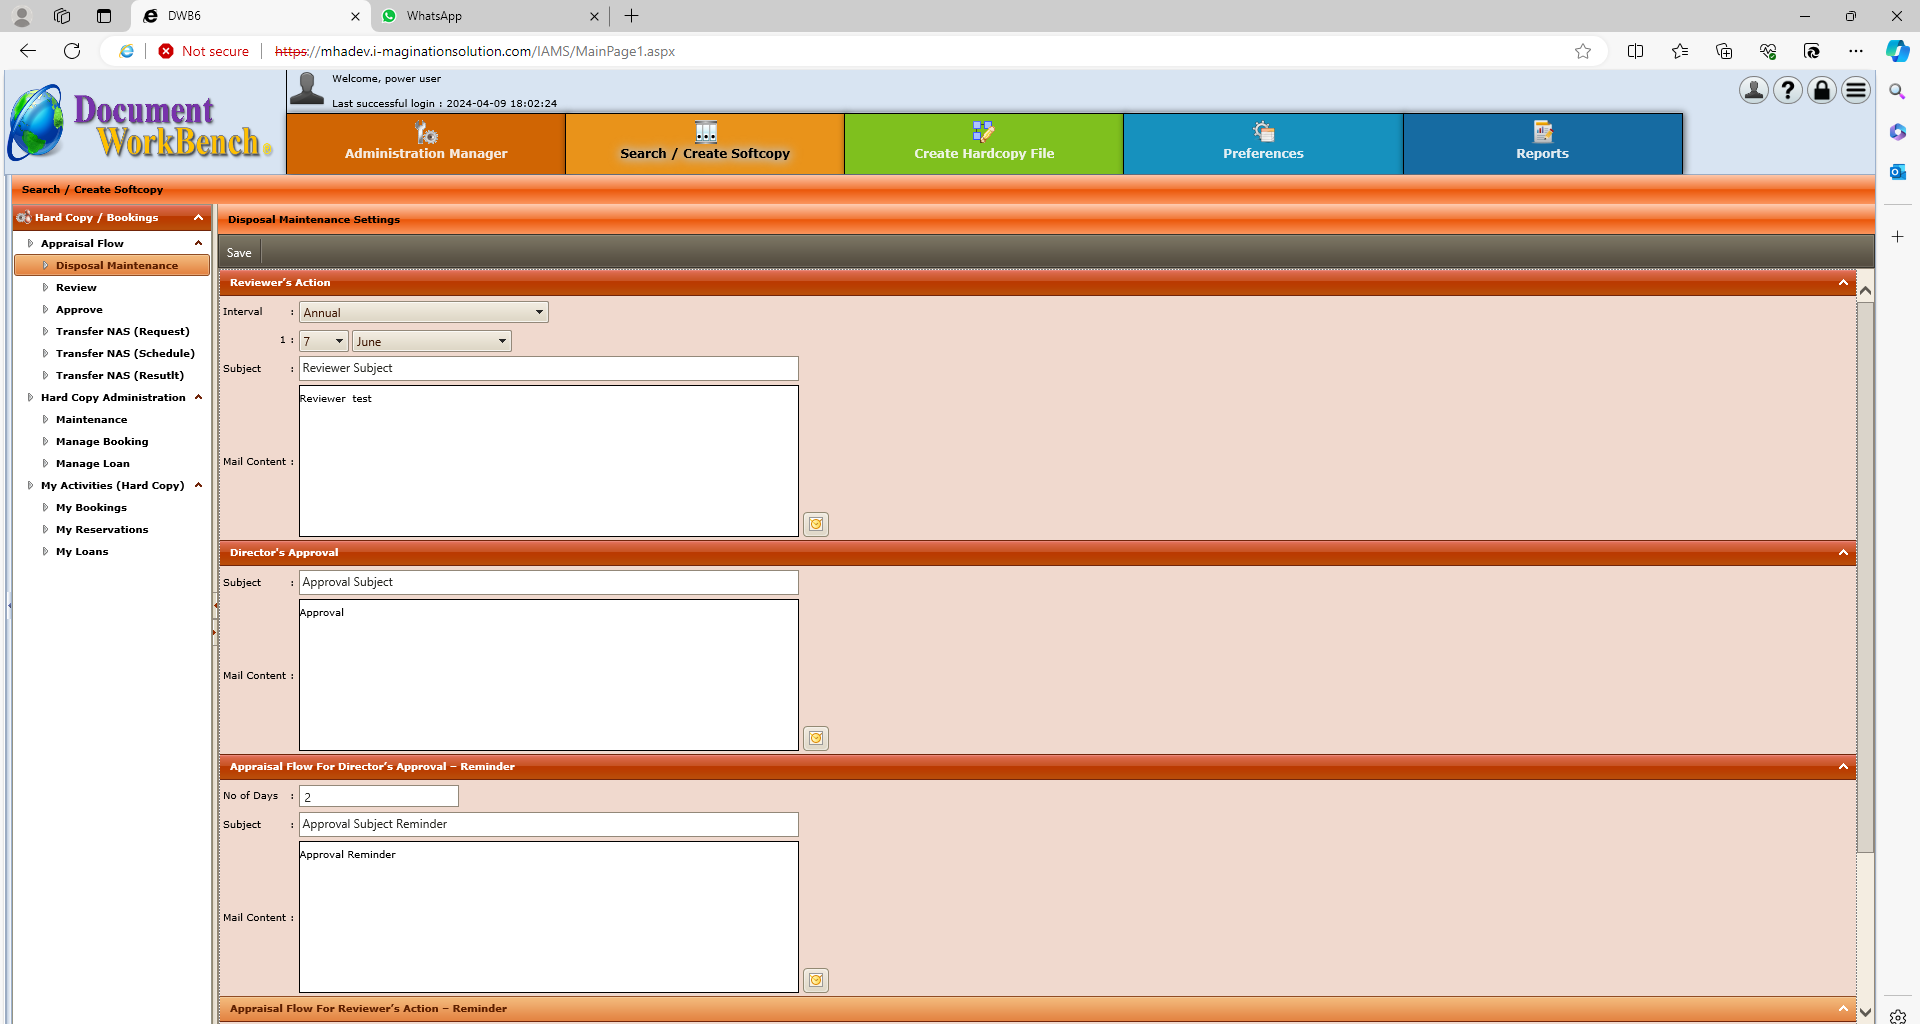The height and width of the screenshot is (1024, 1920).
Task: Add page to favorites star icon
Action: coord(1583,51)
